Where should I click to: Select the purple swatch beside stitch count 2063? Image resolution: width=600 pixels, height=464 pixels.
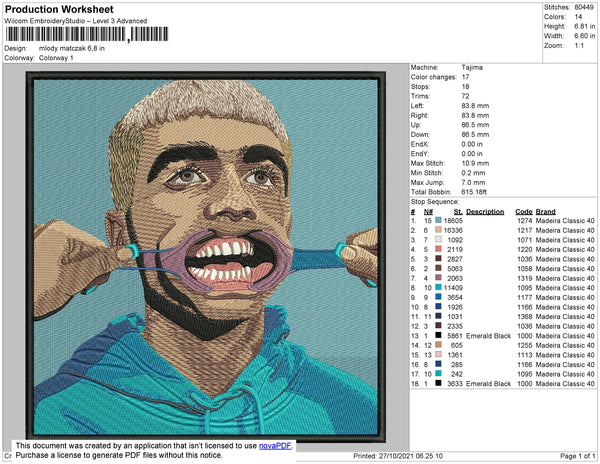pos(438,278)
